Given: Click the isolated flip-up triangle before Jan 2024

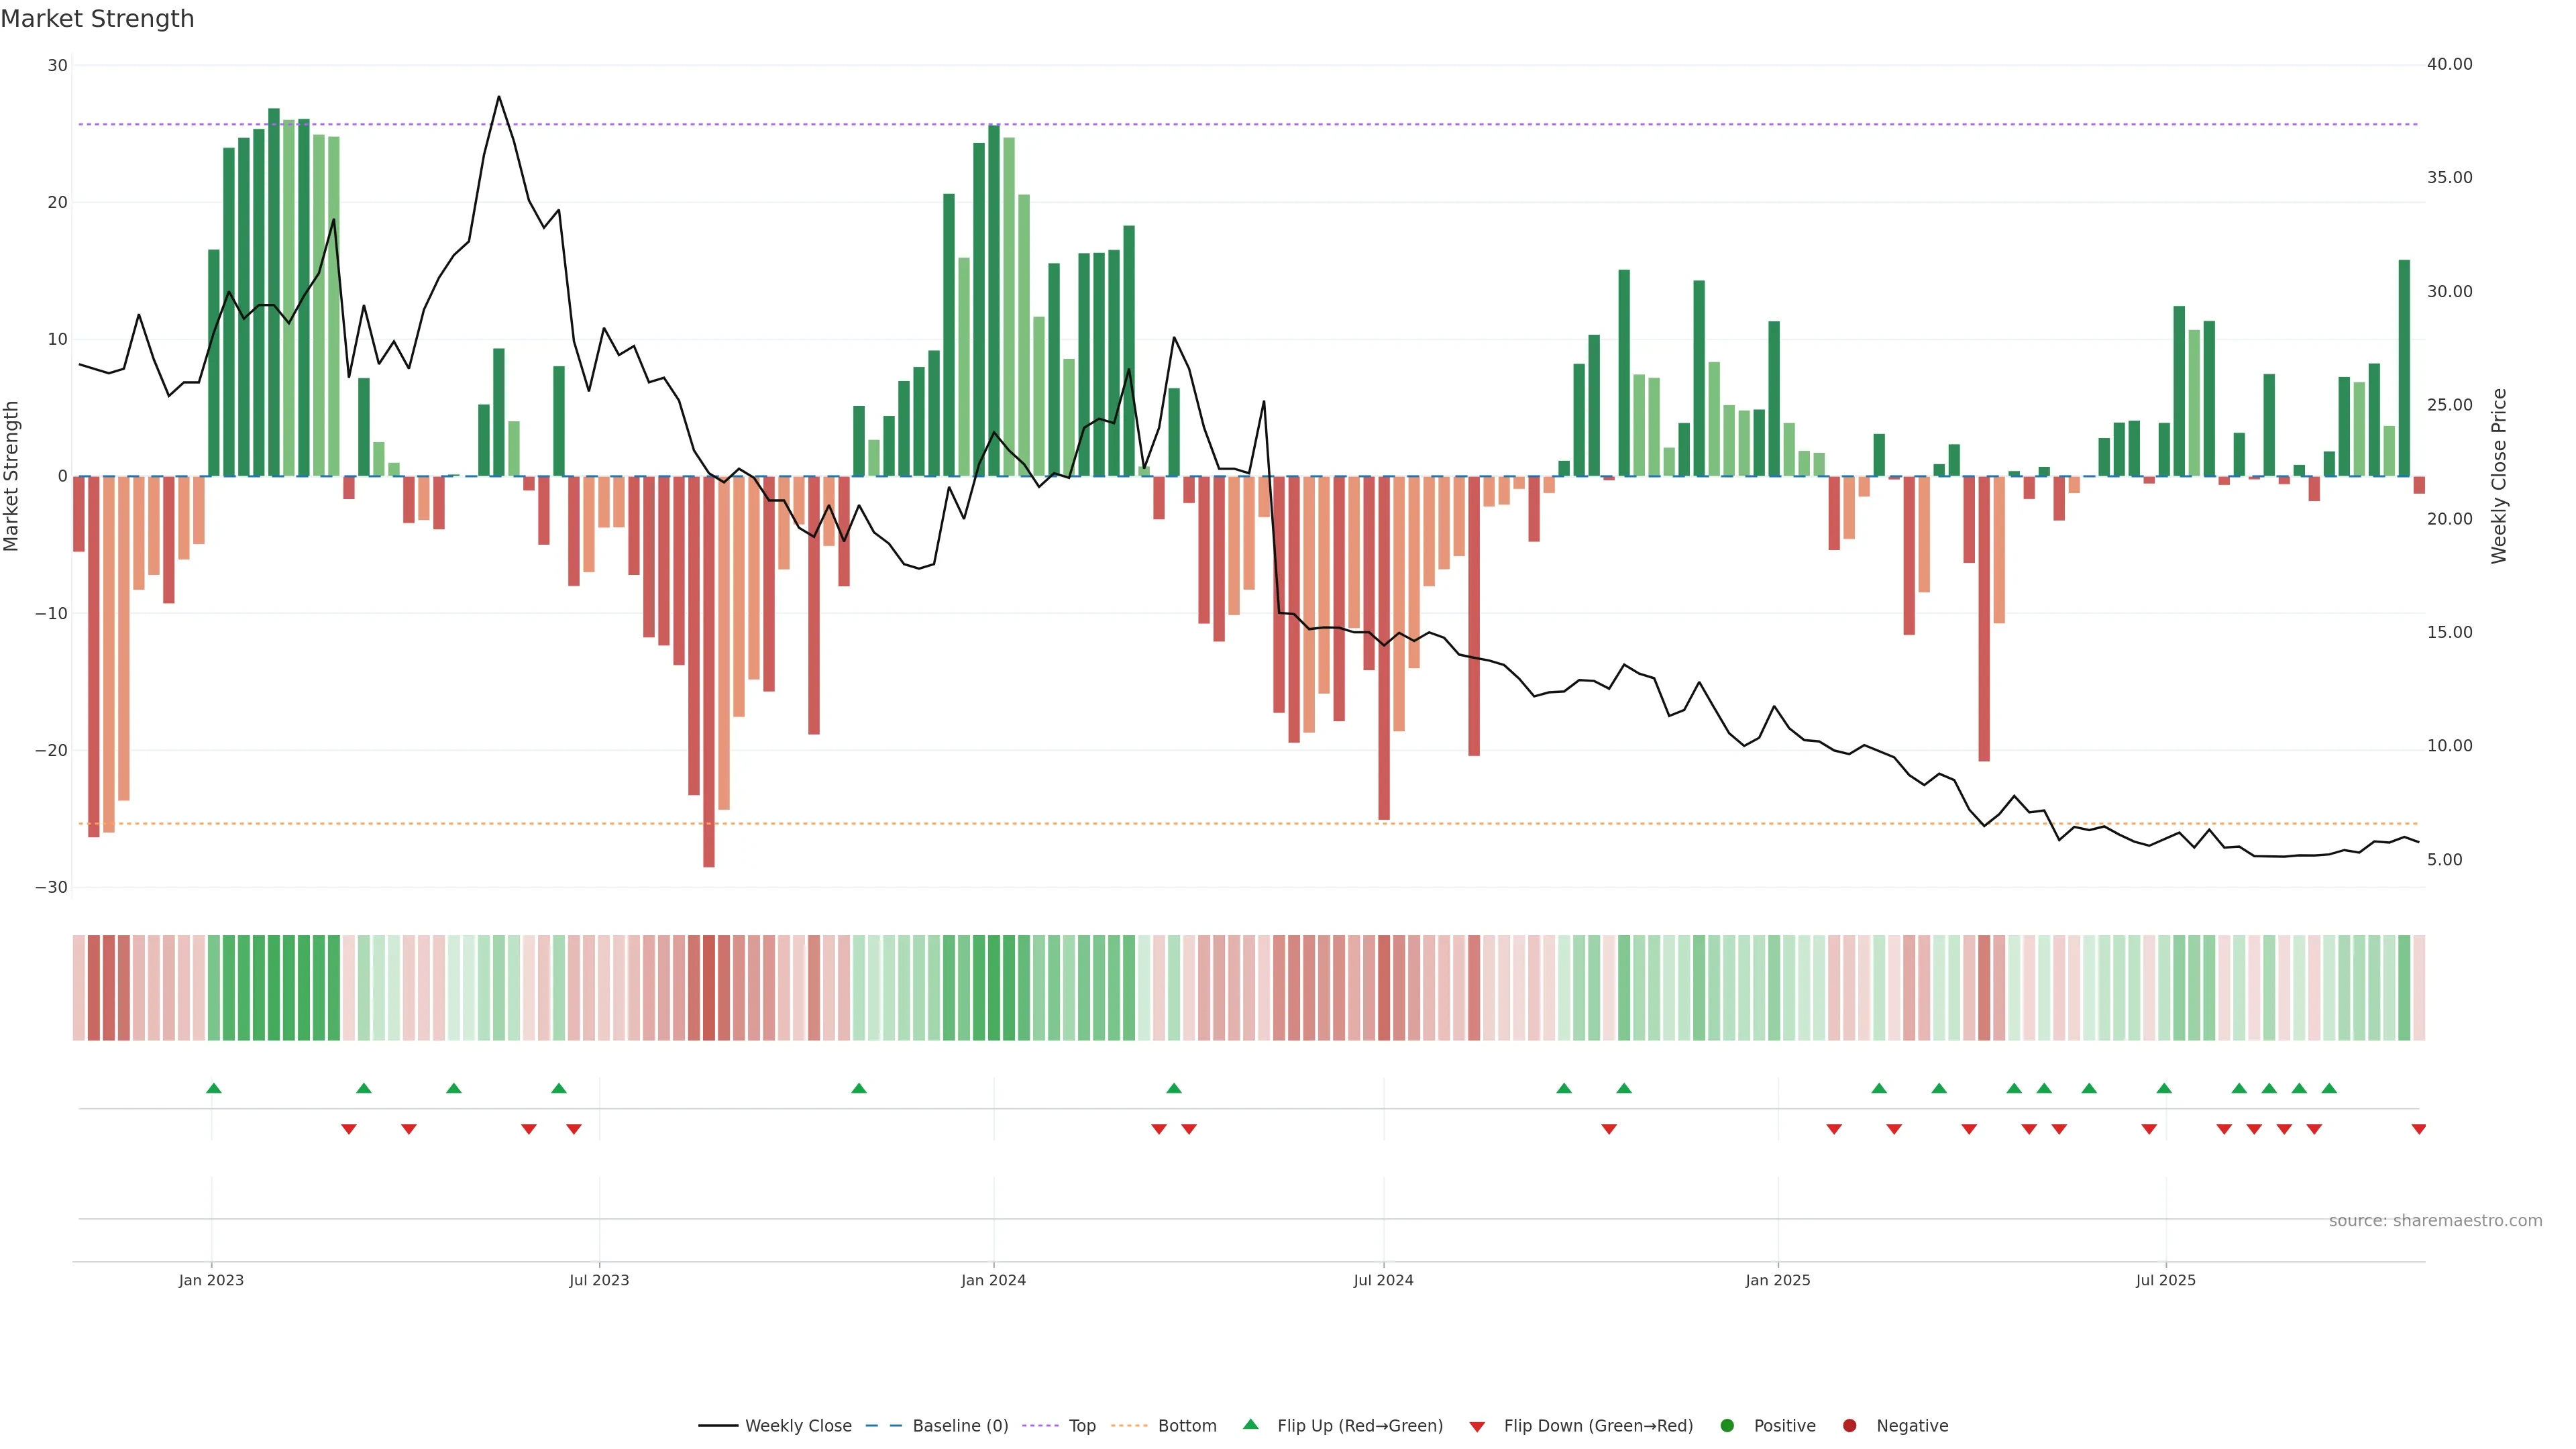Looking at the screenshot, I should coord(858,1088).
